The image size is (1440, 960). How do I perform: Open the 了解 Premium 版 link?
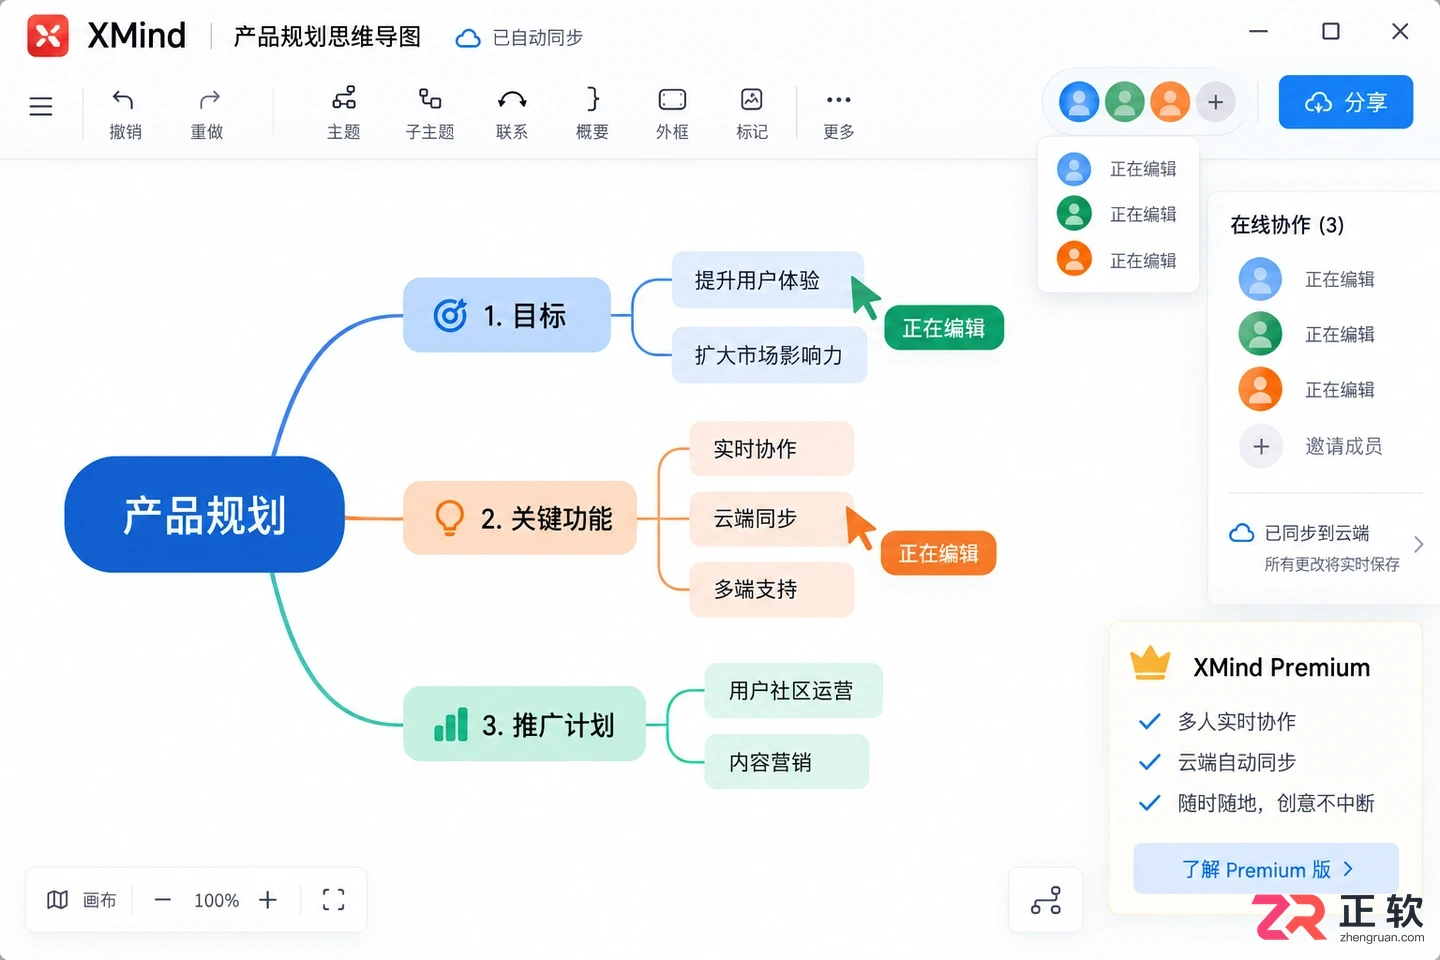pyautogui.click(x=1266, y=869)
